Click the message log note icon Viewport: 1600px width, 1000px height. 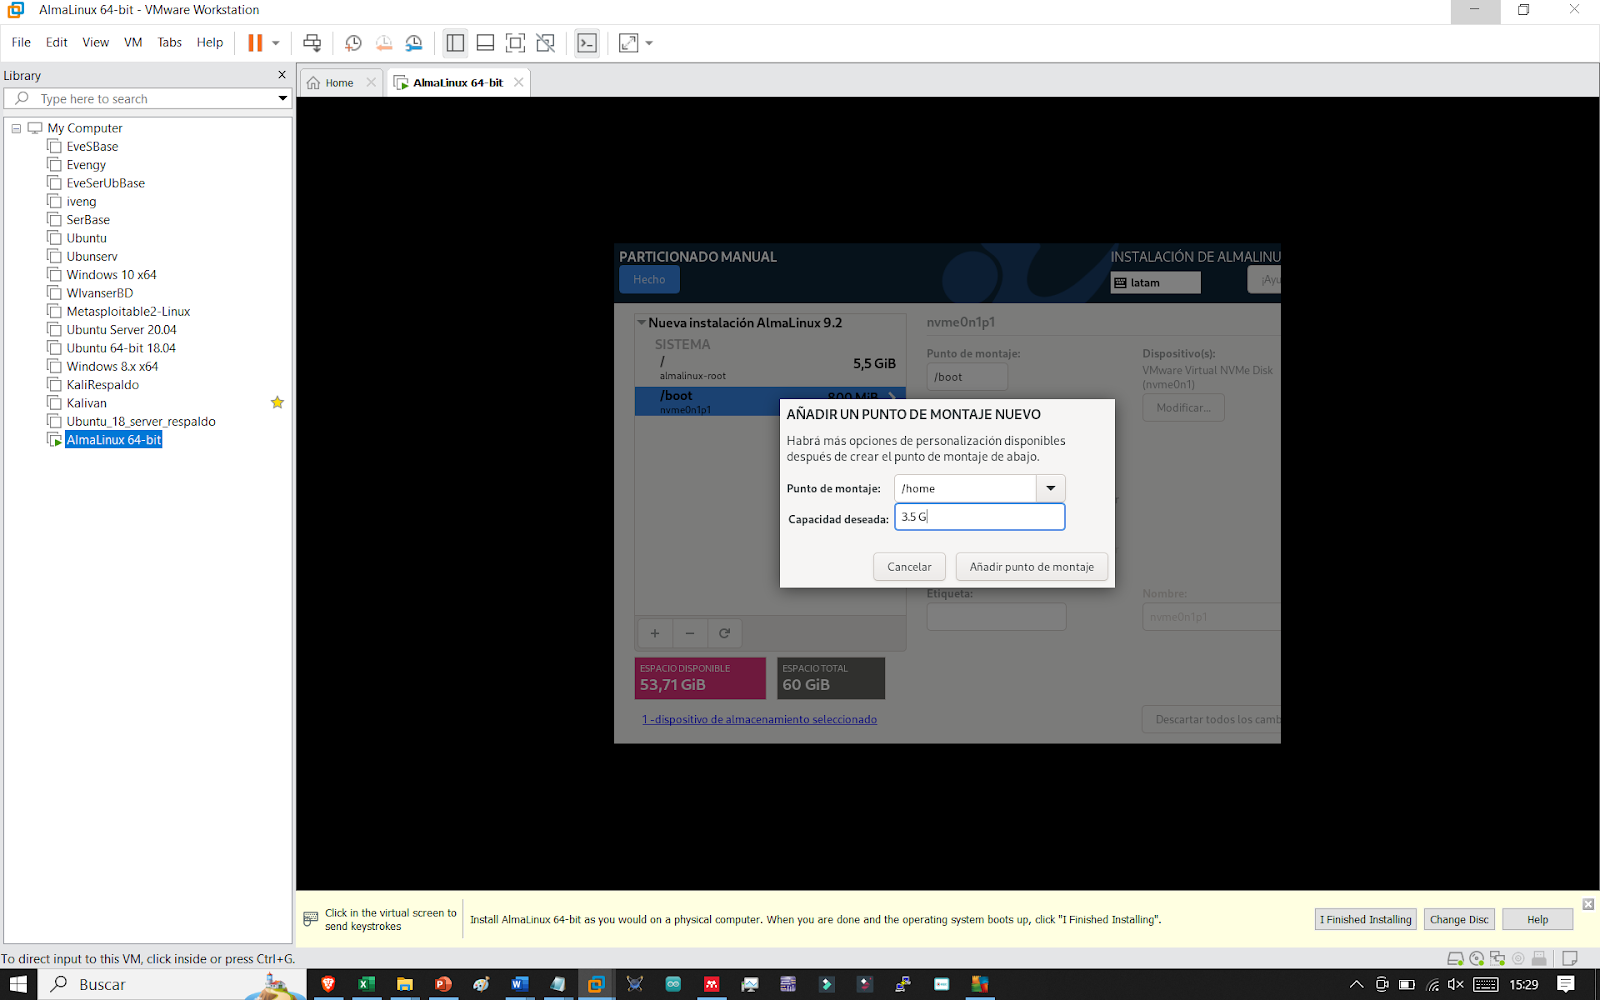click(x=1570, y=958)
